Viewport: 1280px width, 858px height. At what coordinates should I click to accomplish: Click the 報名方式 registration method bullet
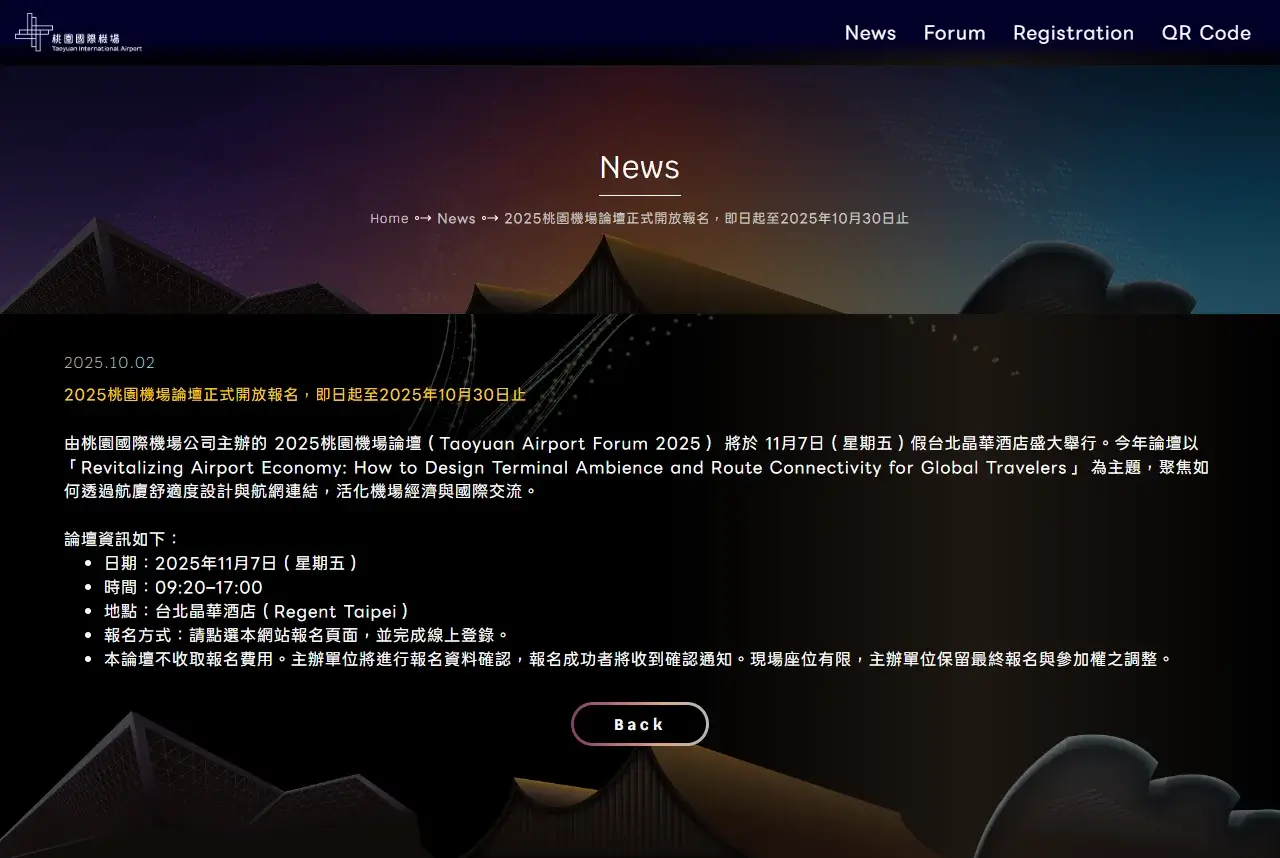(306, 635)
